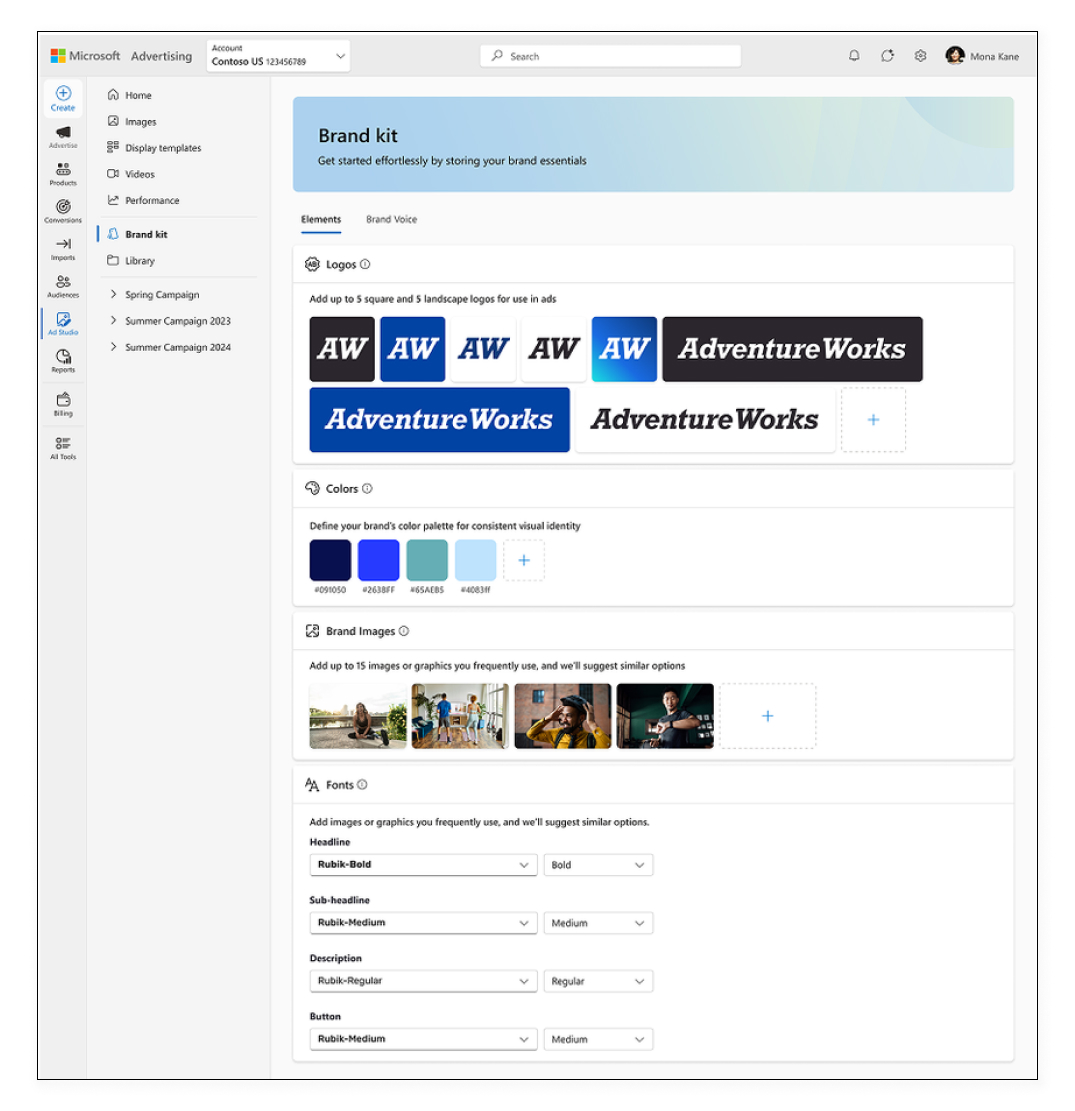
Task: Open notifications bell icon
Action: pyautogui.click(x=854, y=56)
